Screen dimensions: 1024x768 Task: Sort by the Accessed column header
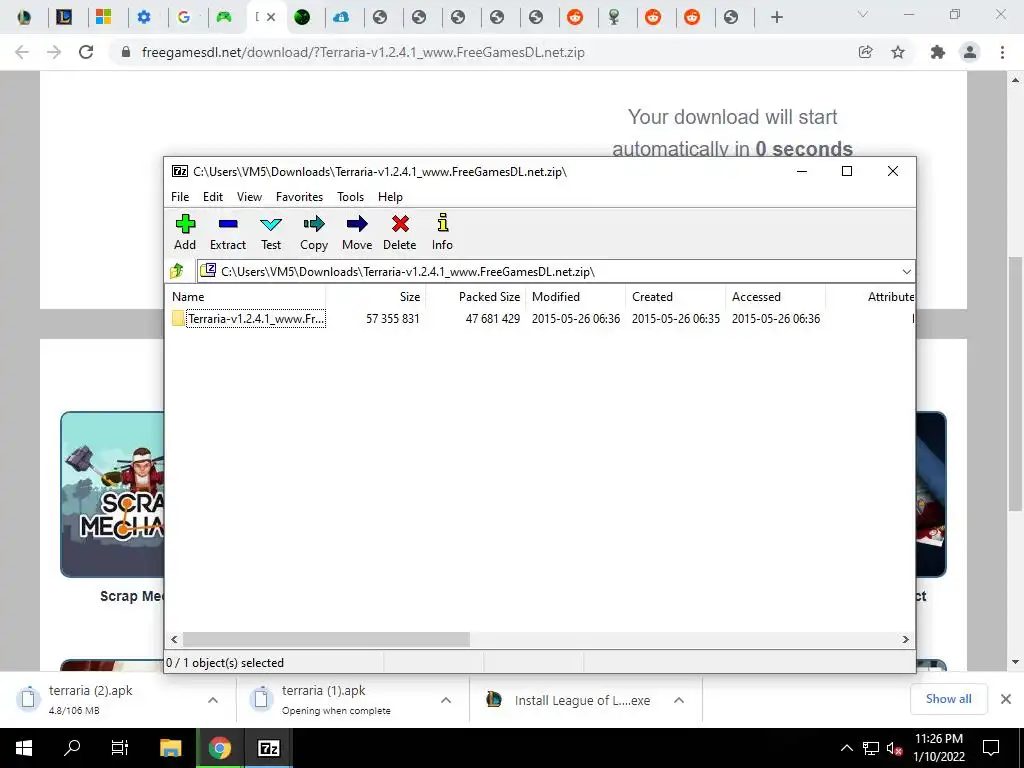click(x=775, y=296)
